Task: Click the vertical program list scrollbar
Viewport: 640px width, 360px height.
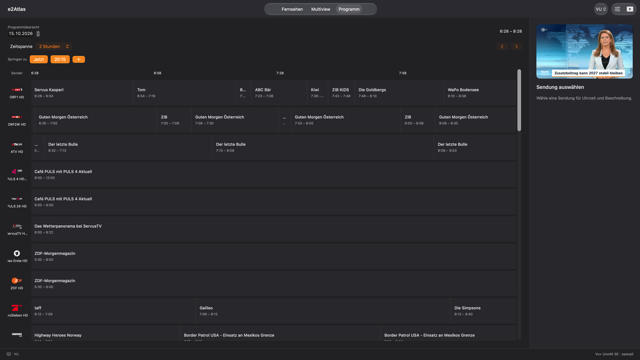Action: (519, 100)
